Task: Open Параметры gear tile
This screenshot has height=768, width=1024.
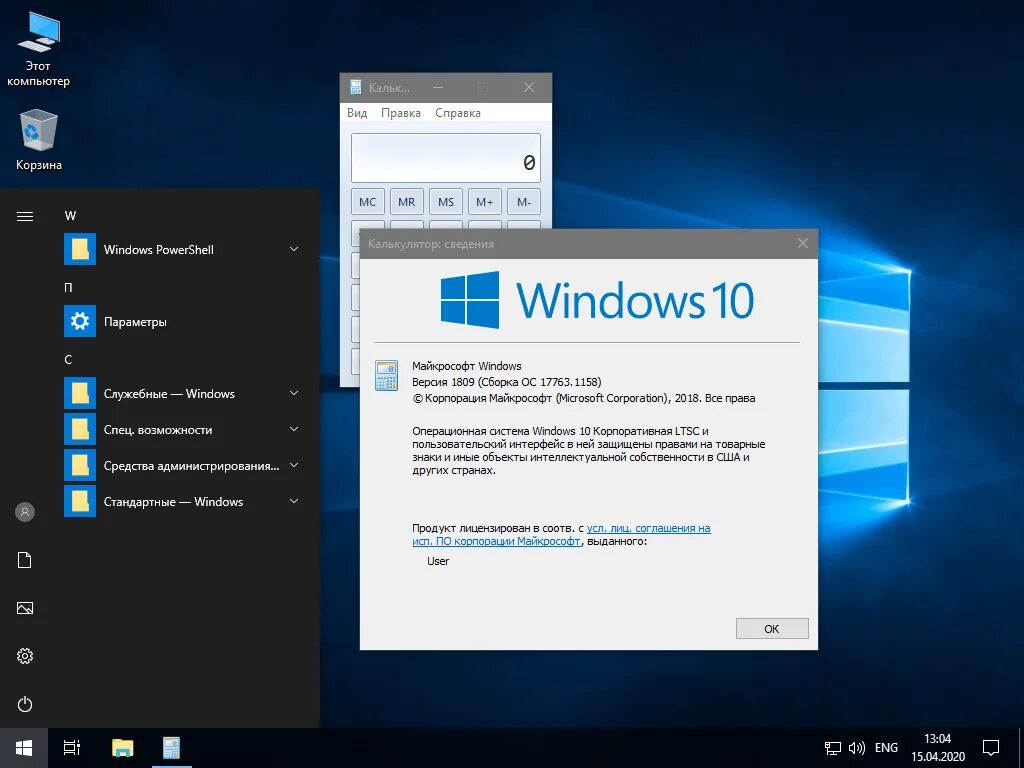Action: tap(80, 321)
